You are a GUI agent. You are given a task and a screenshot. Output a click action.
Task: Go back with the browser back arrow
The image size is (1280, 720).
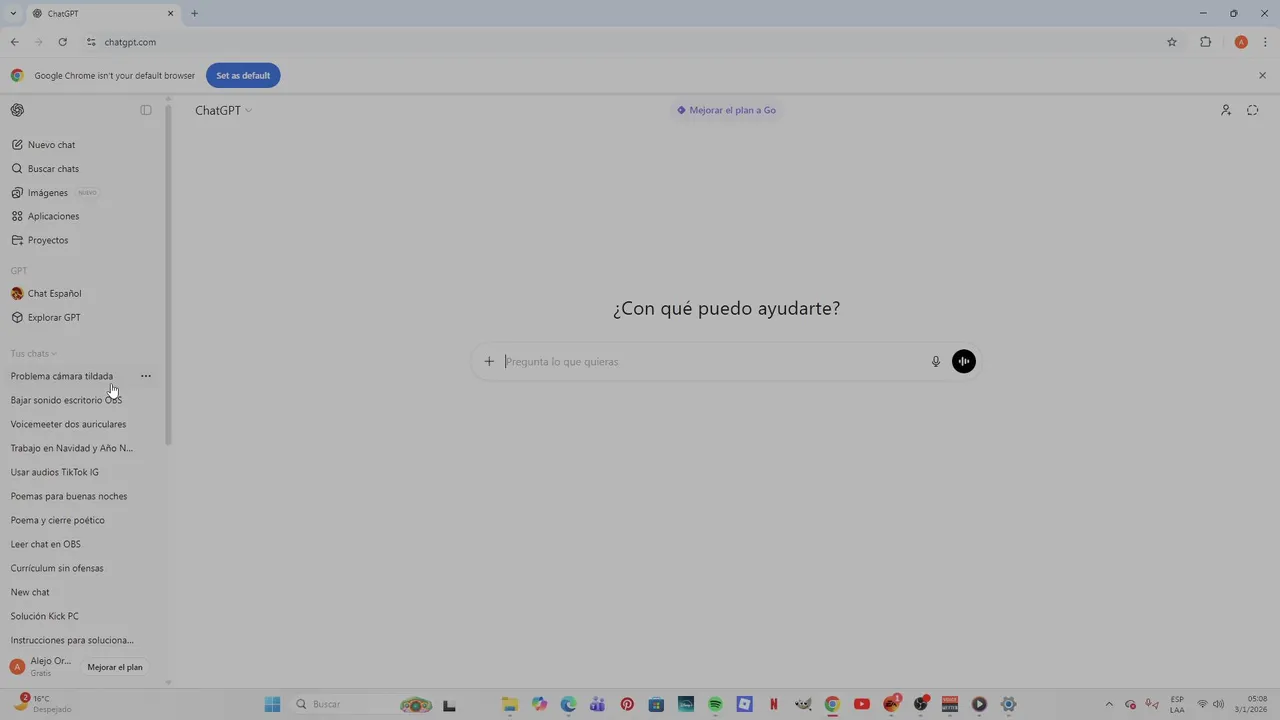[x=15, y=42]
